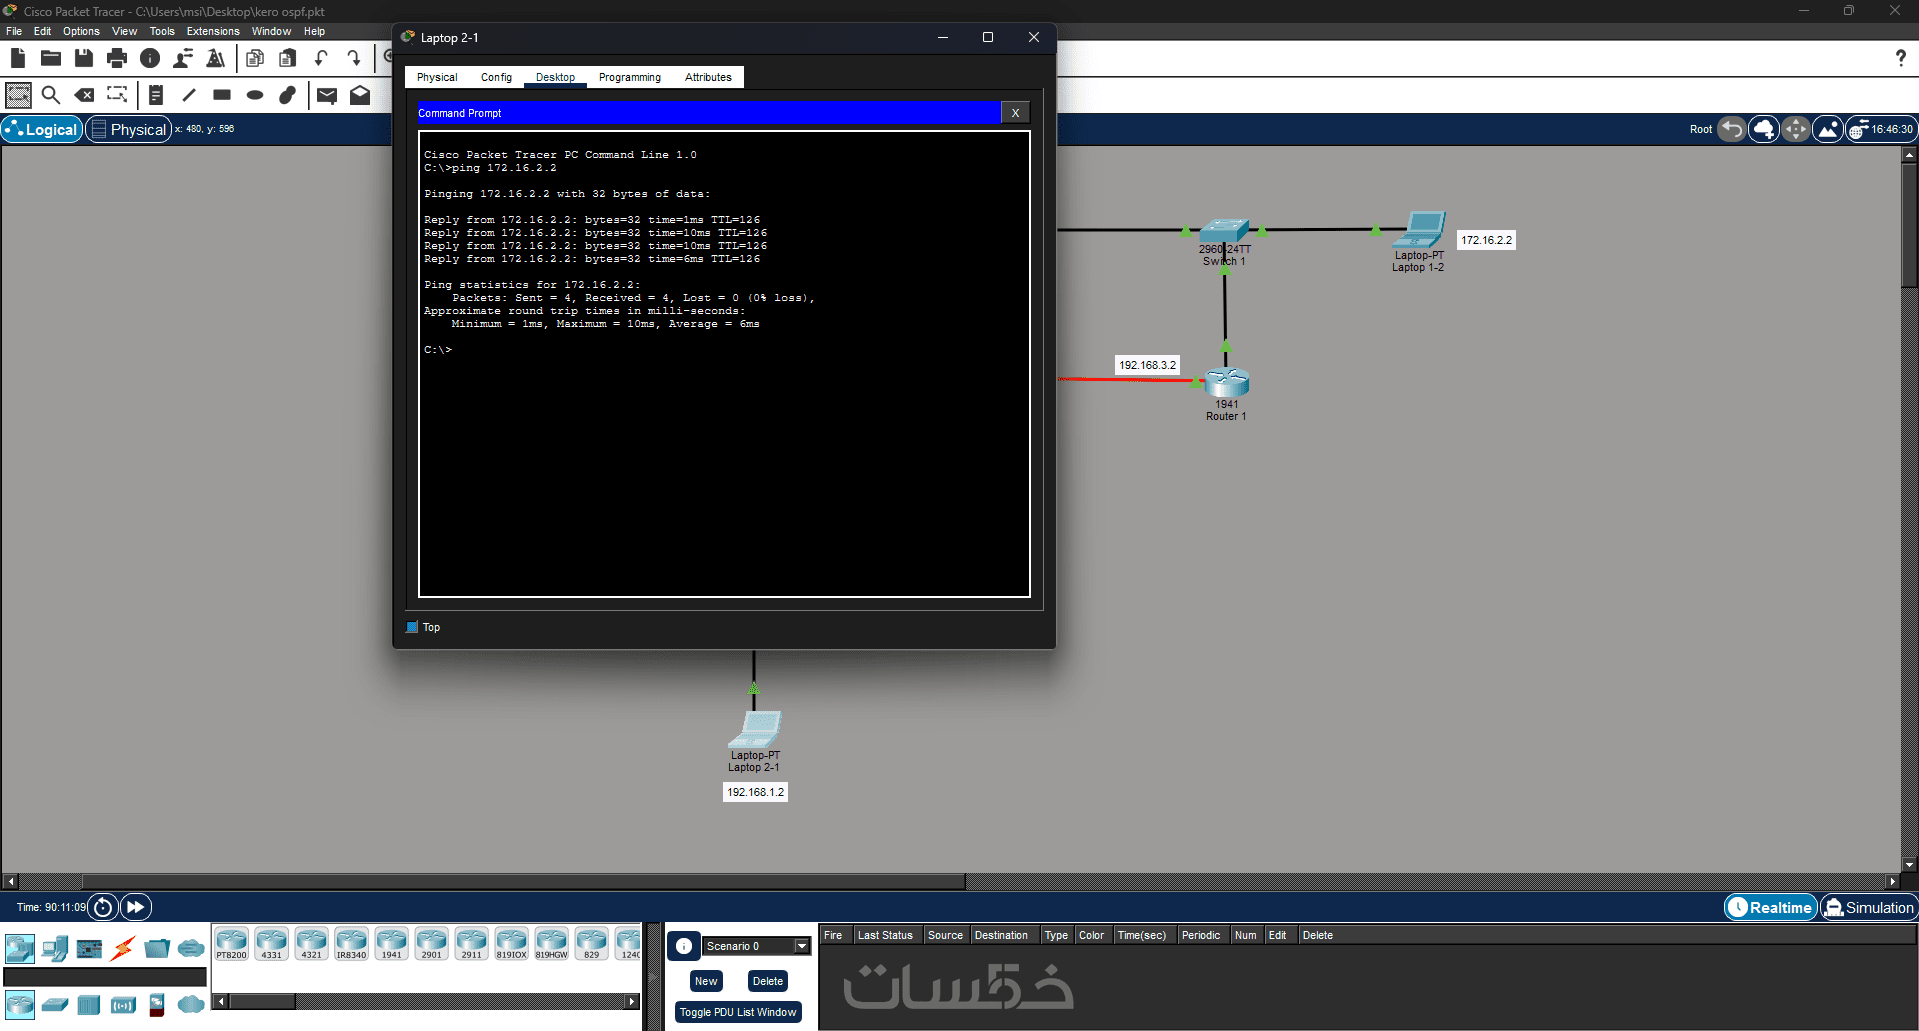The width and height of the screenshot is (1919, 1031).
Task: Create a new file from the toolbar
Action: click(x=18, y=58)
